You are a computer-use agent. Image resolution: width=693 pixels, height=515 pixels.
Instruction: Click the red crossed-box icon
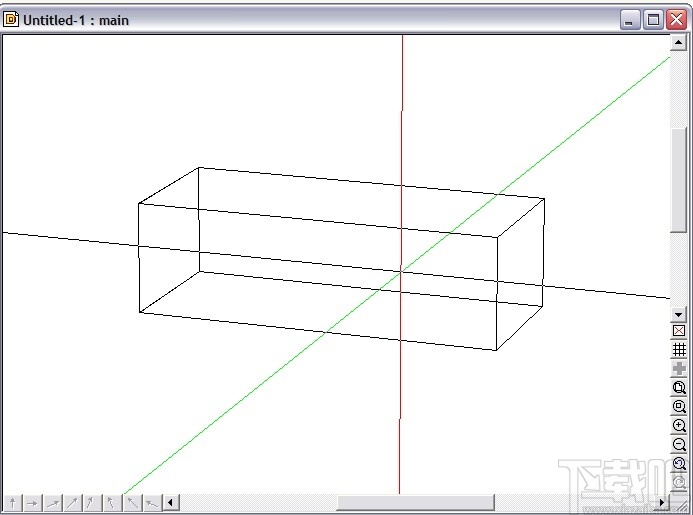(679, 331)
